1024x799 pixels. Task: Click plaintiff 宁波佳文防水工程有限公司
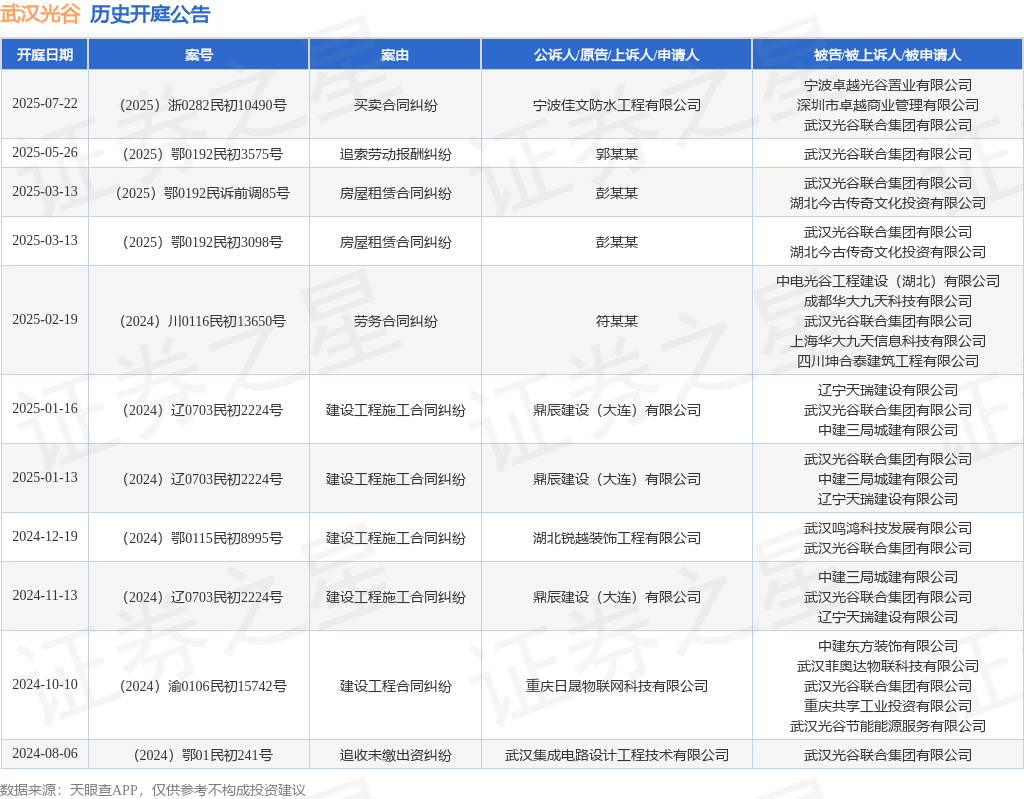(x=616, y=105)
